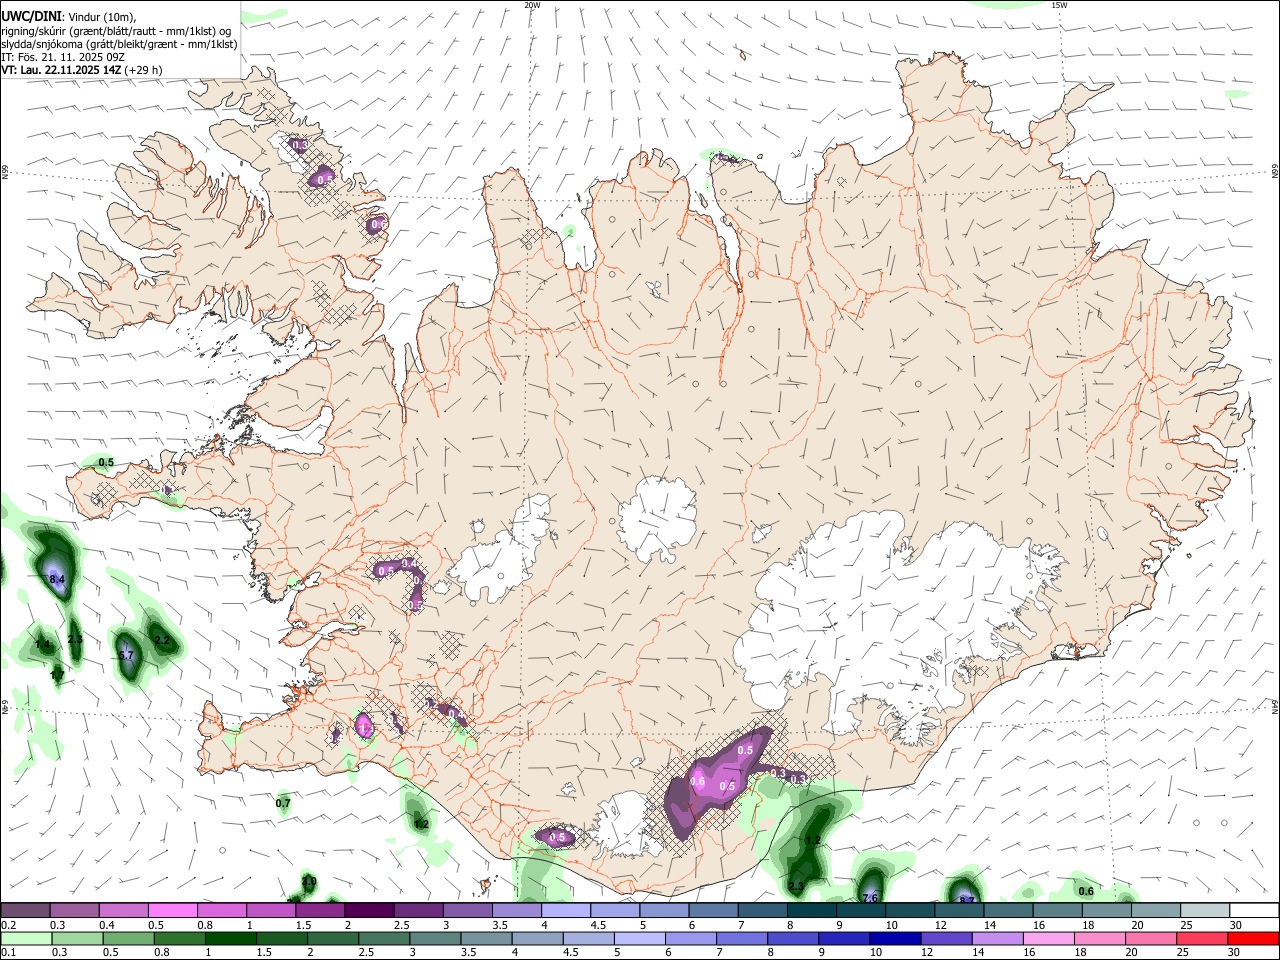Select the dark mauve 0.2 swatch in upper legend
Viewport: 1280px width, 960px height.
(x=25, y=910)
